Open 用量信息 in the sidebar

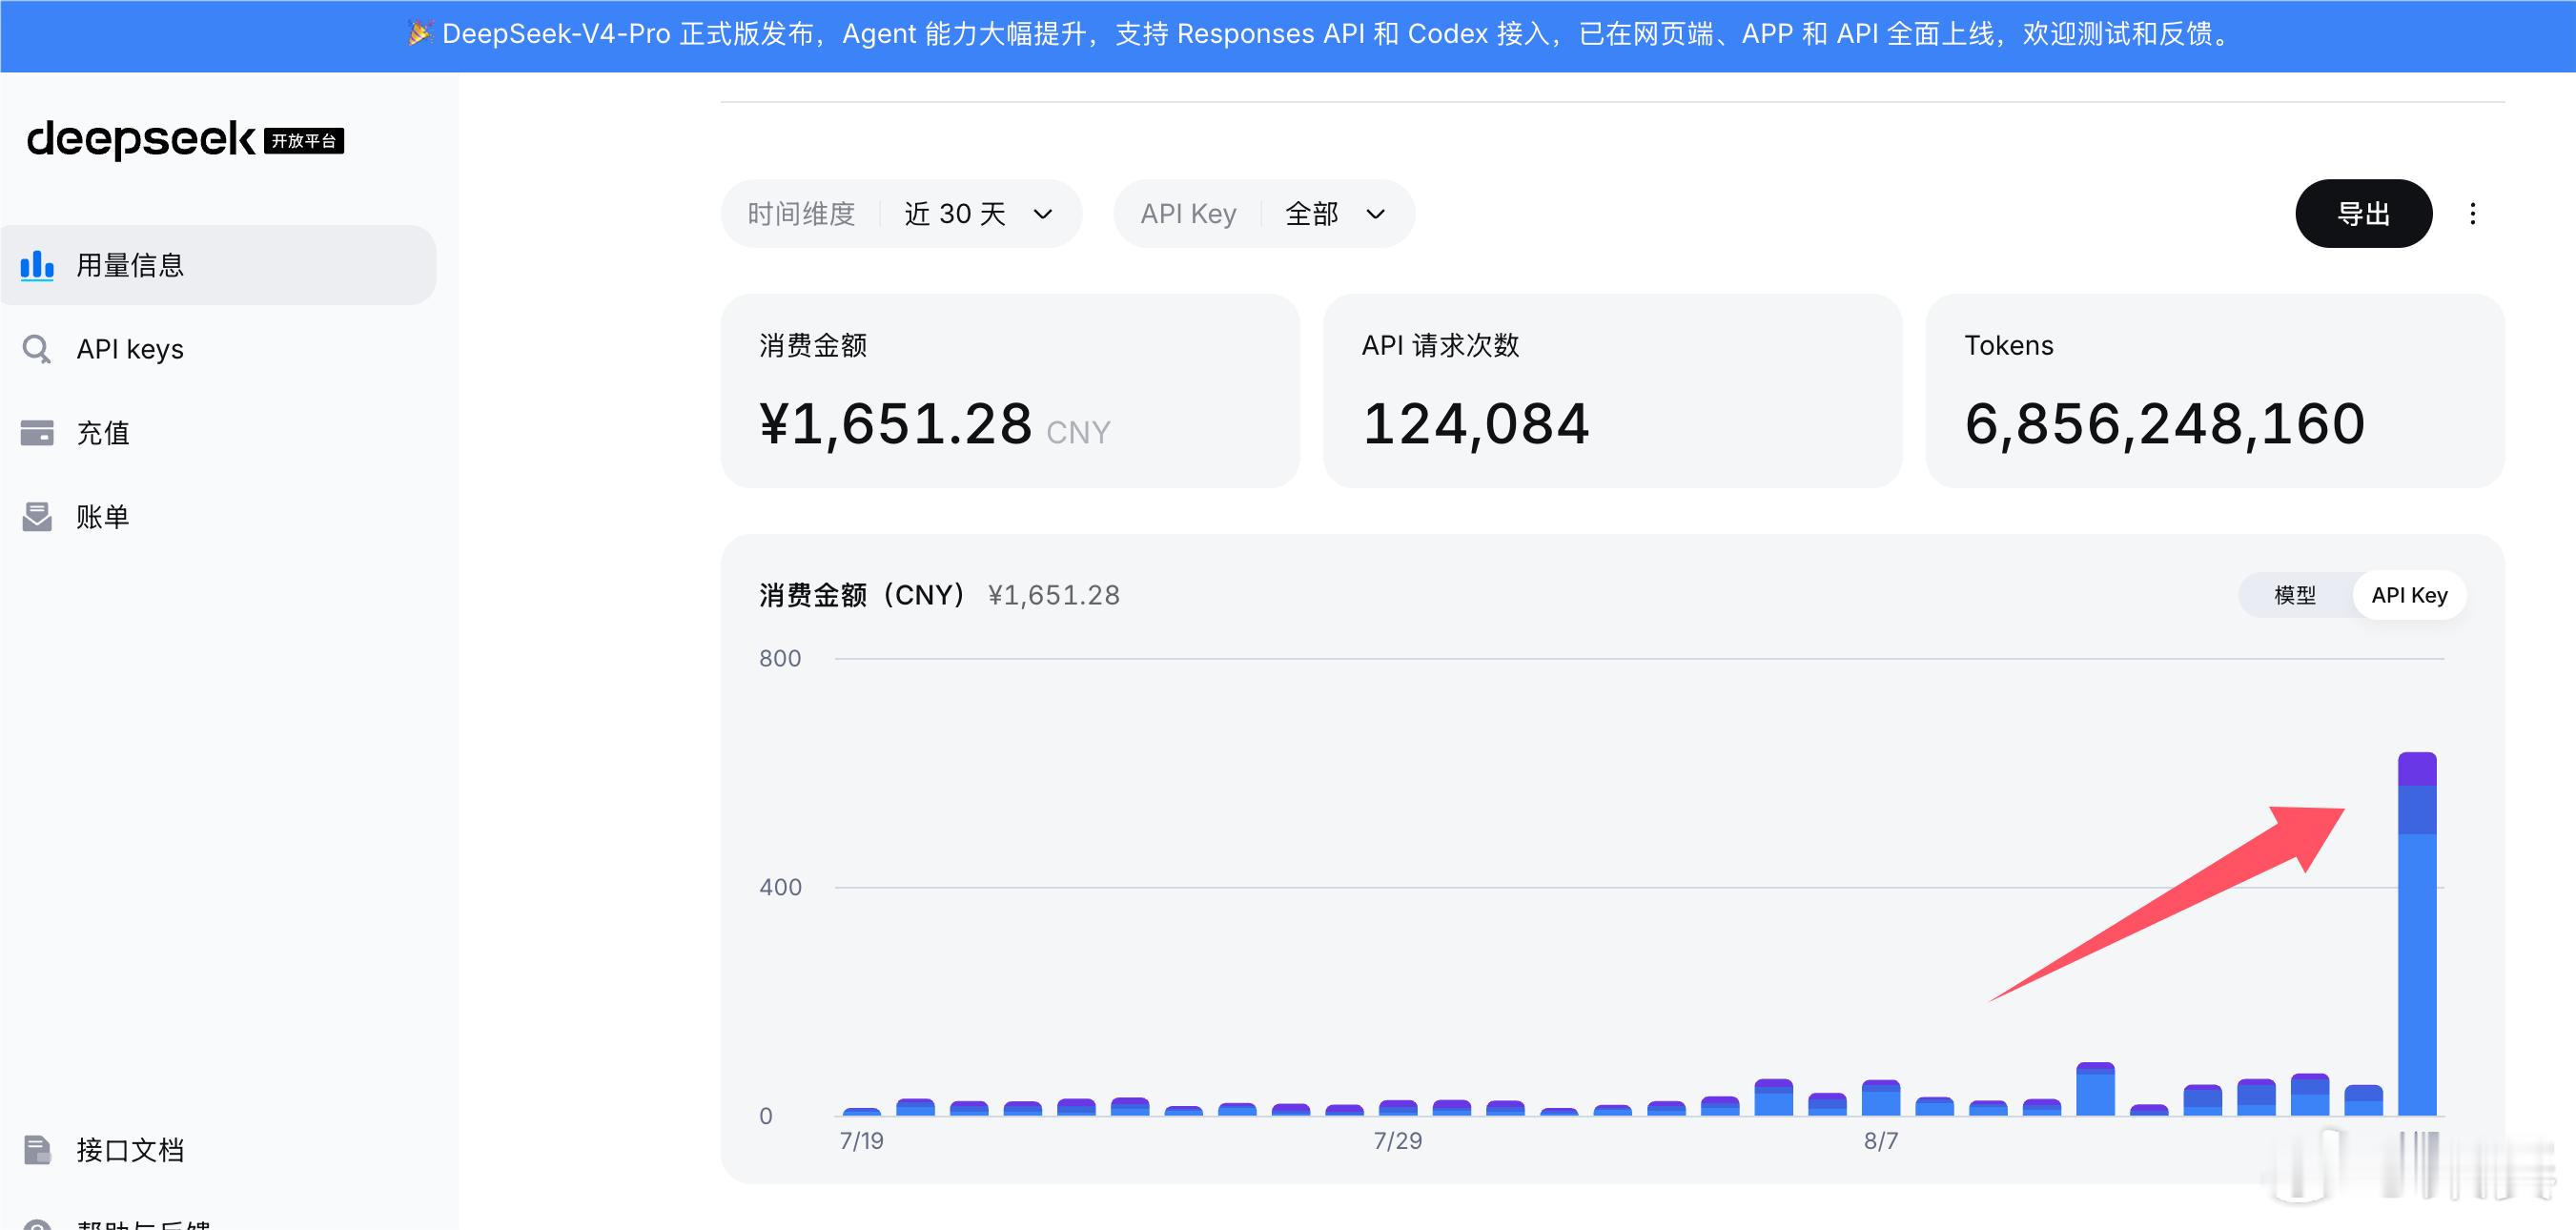[x=218, y=265]
